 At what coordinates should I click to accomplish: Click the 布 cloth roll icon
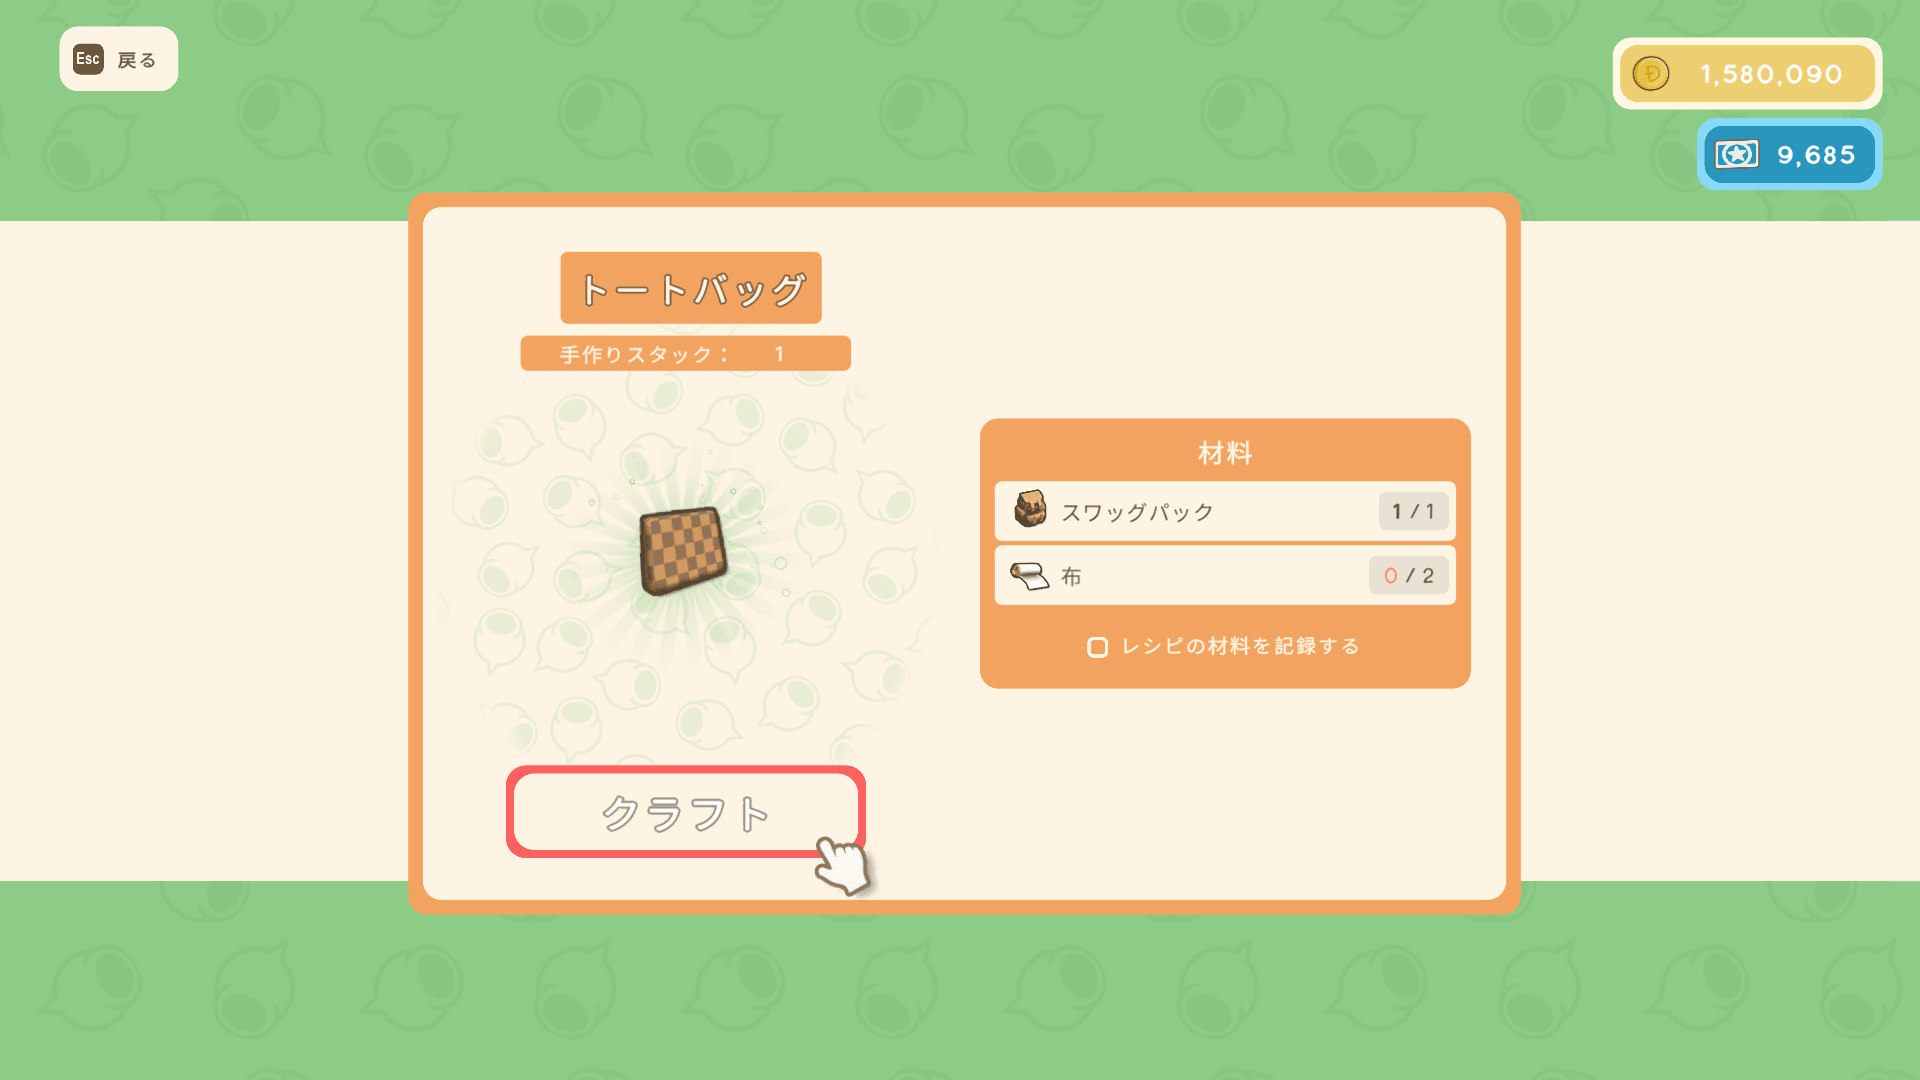(1029, 576)
